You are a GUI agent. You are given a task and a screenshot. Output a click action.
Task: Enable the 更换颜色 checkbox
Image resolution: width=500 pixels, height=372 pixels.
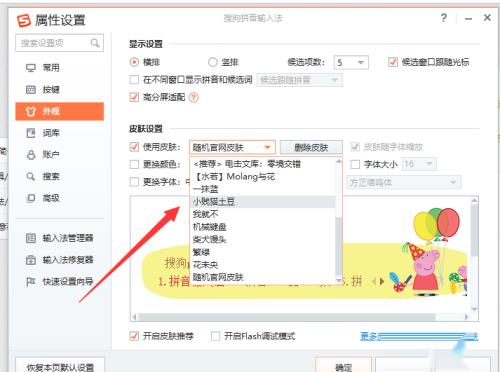pos(134,164)
